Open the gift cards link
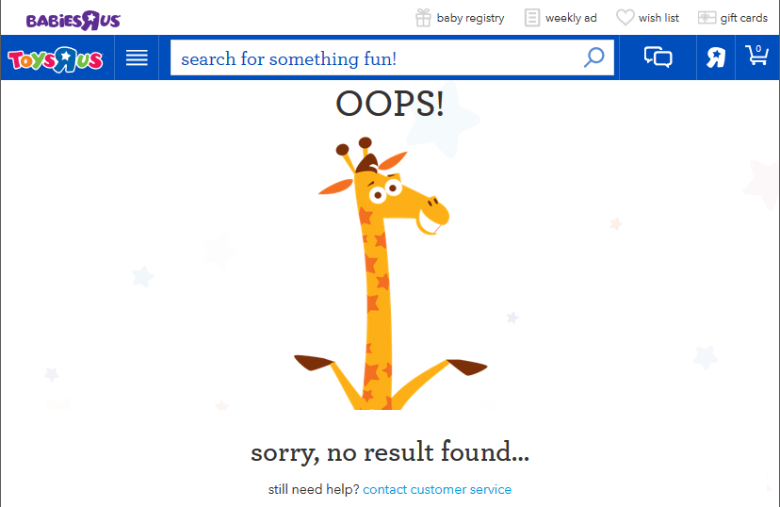 coord(744,18)
